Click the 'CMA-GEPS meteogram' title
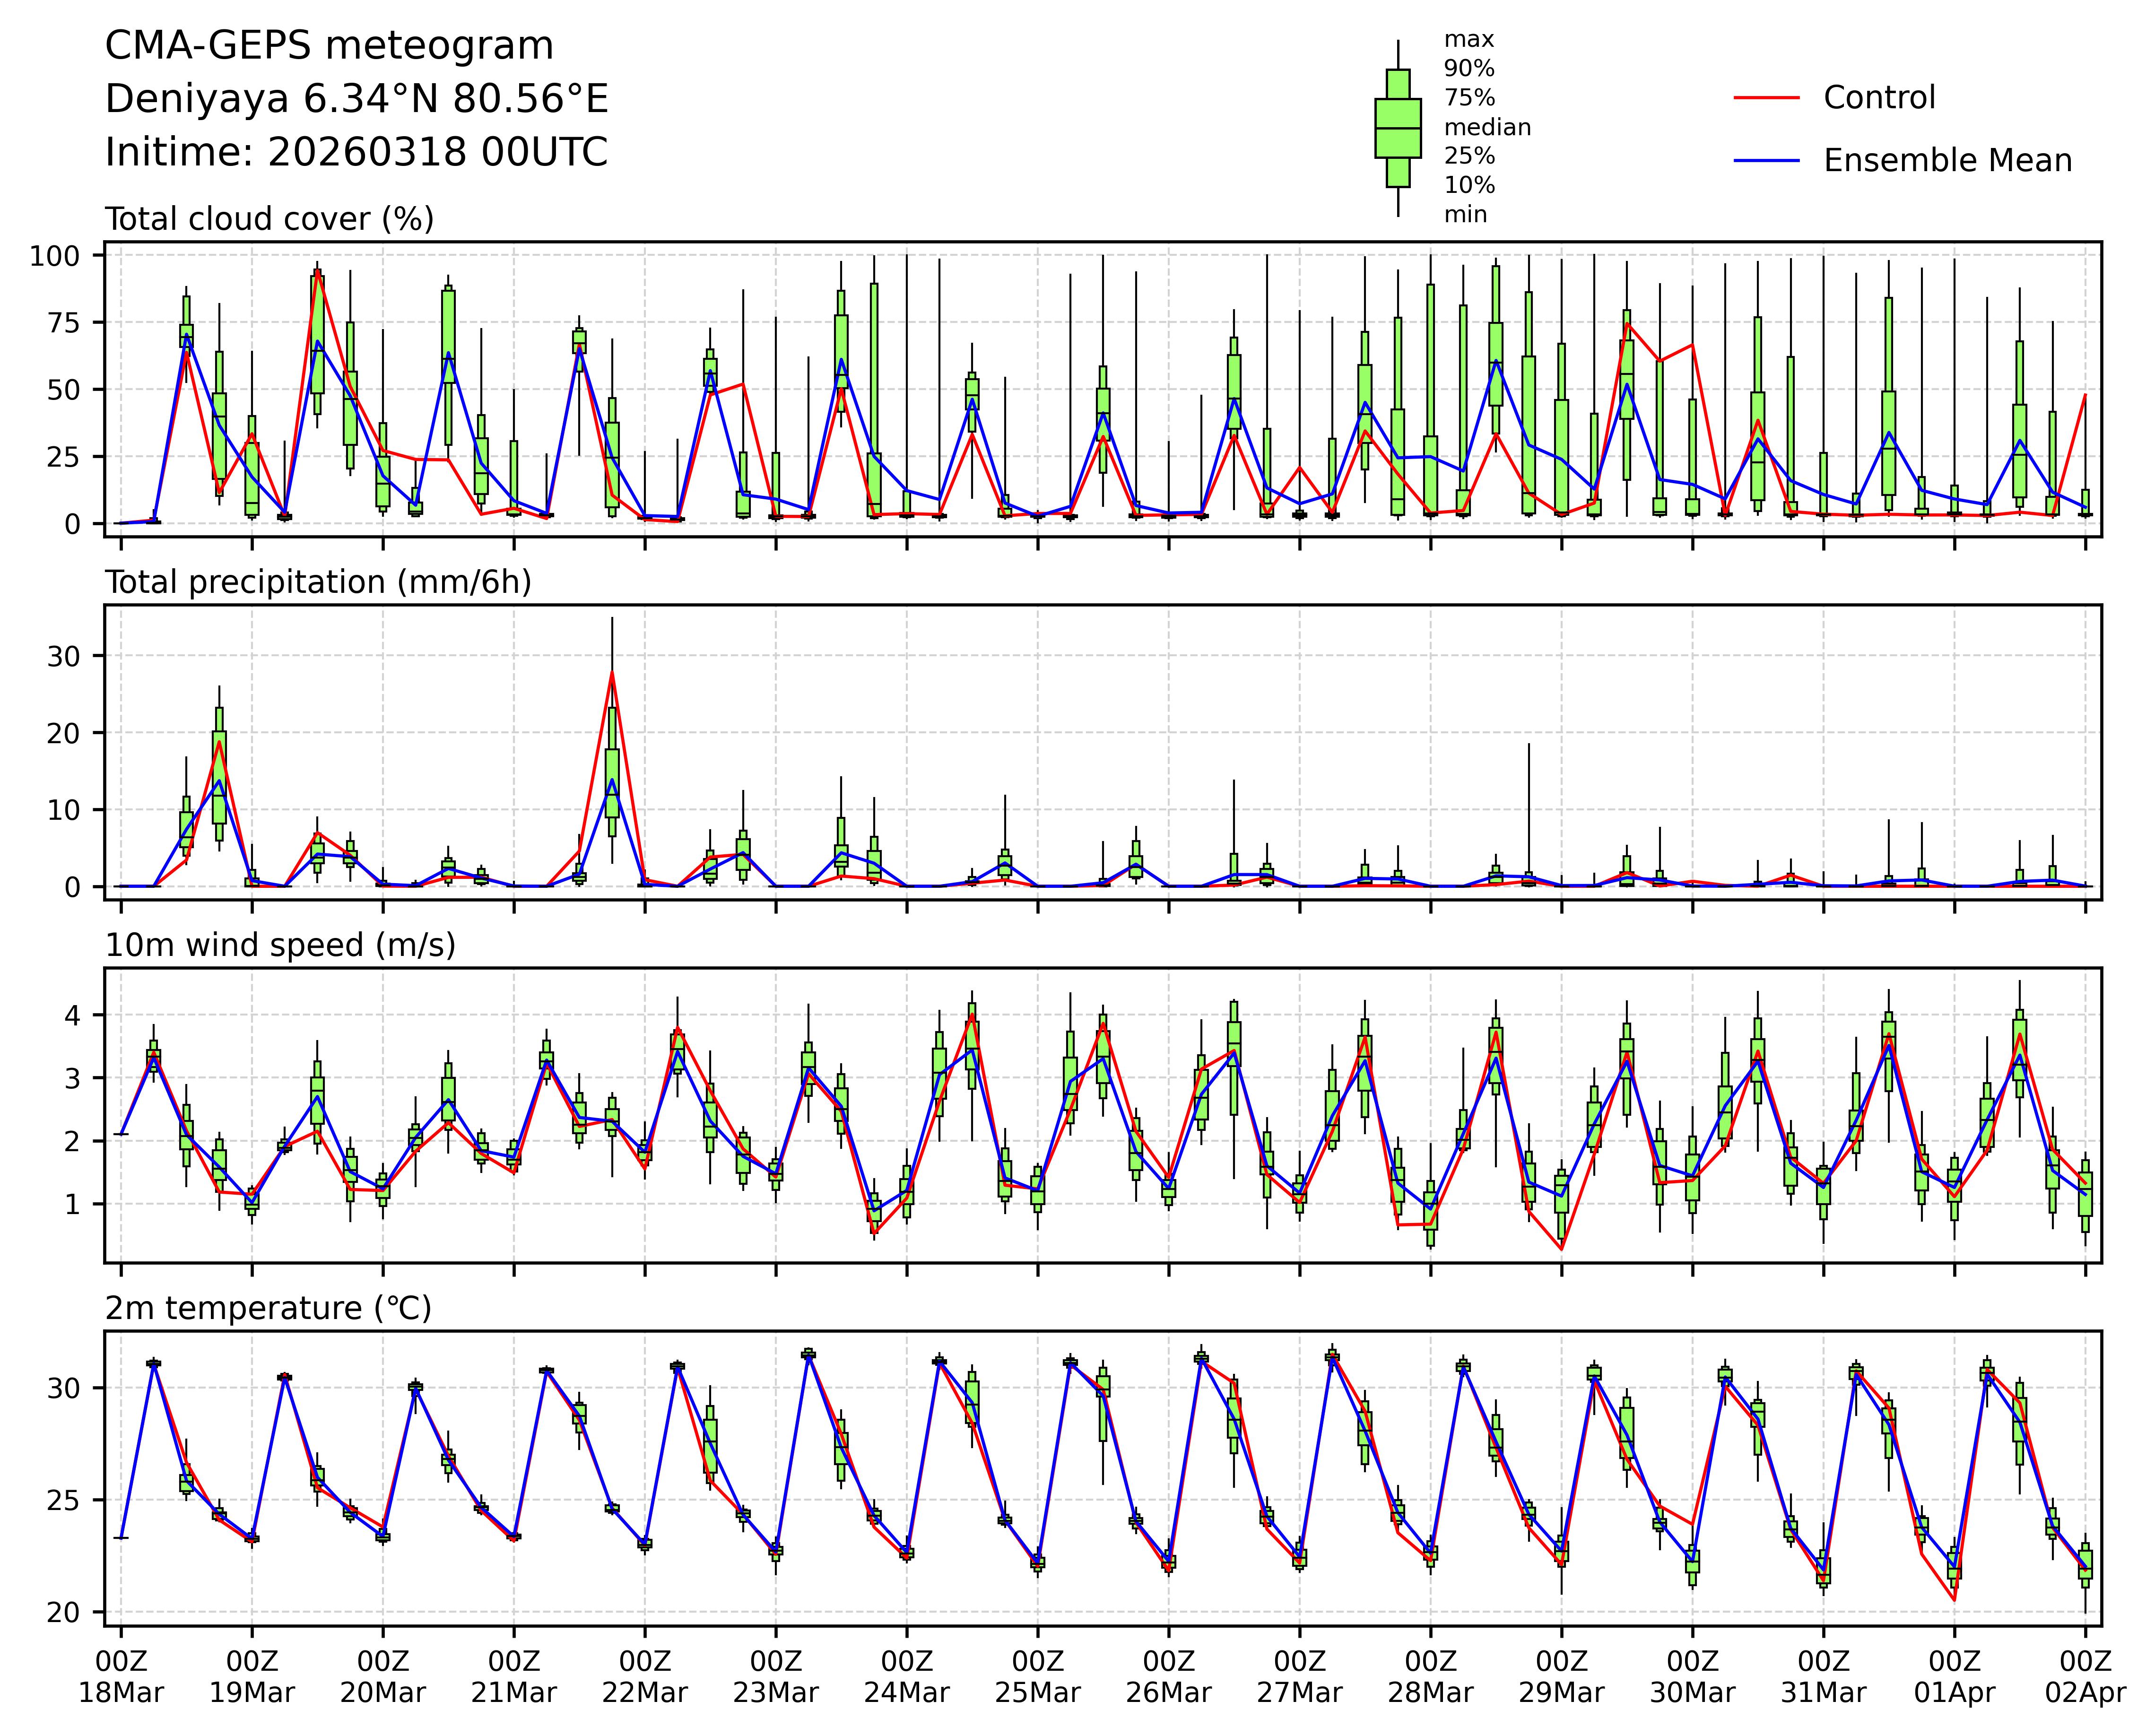 pos(329,46)
